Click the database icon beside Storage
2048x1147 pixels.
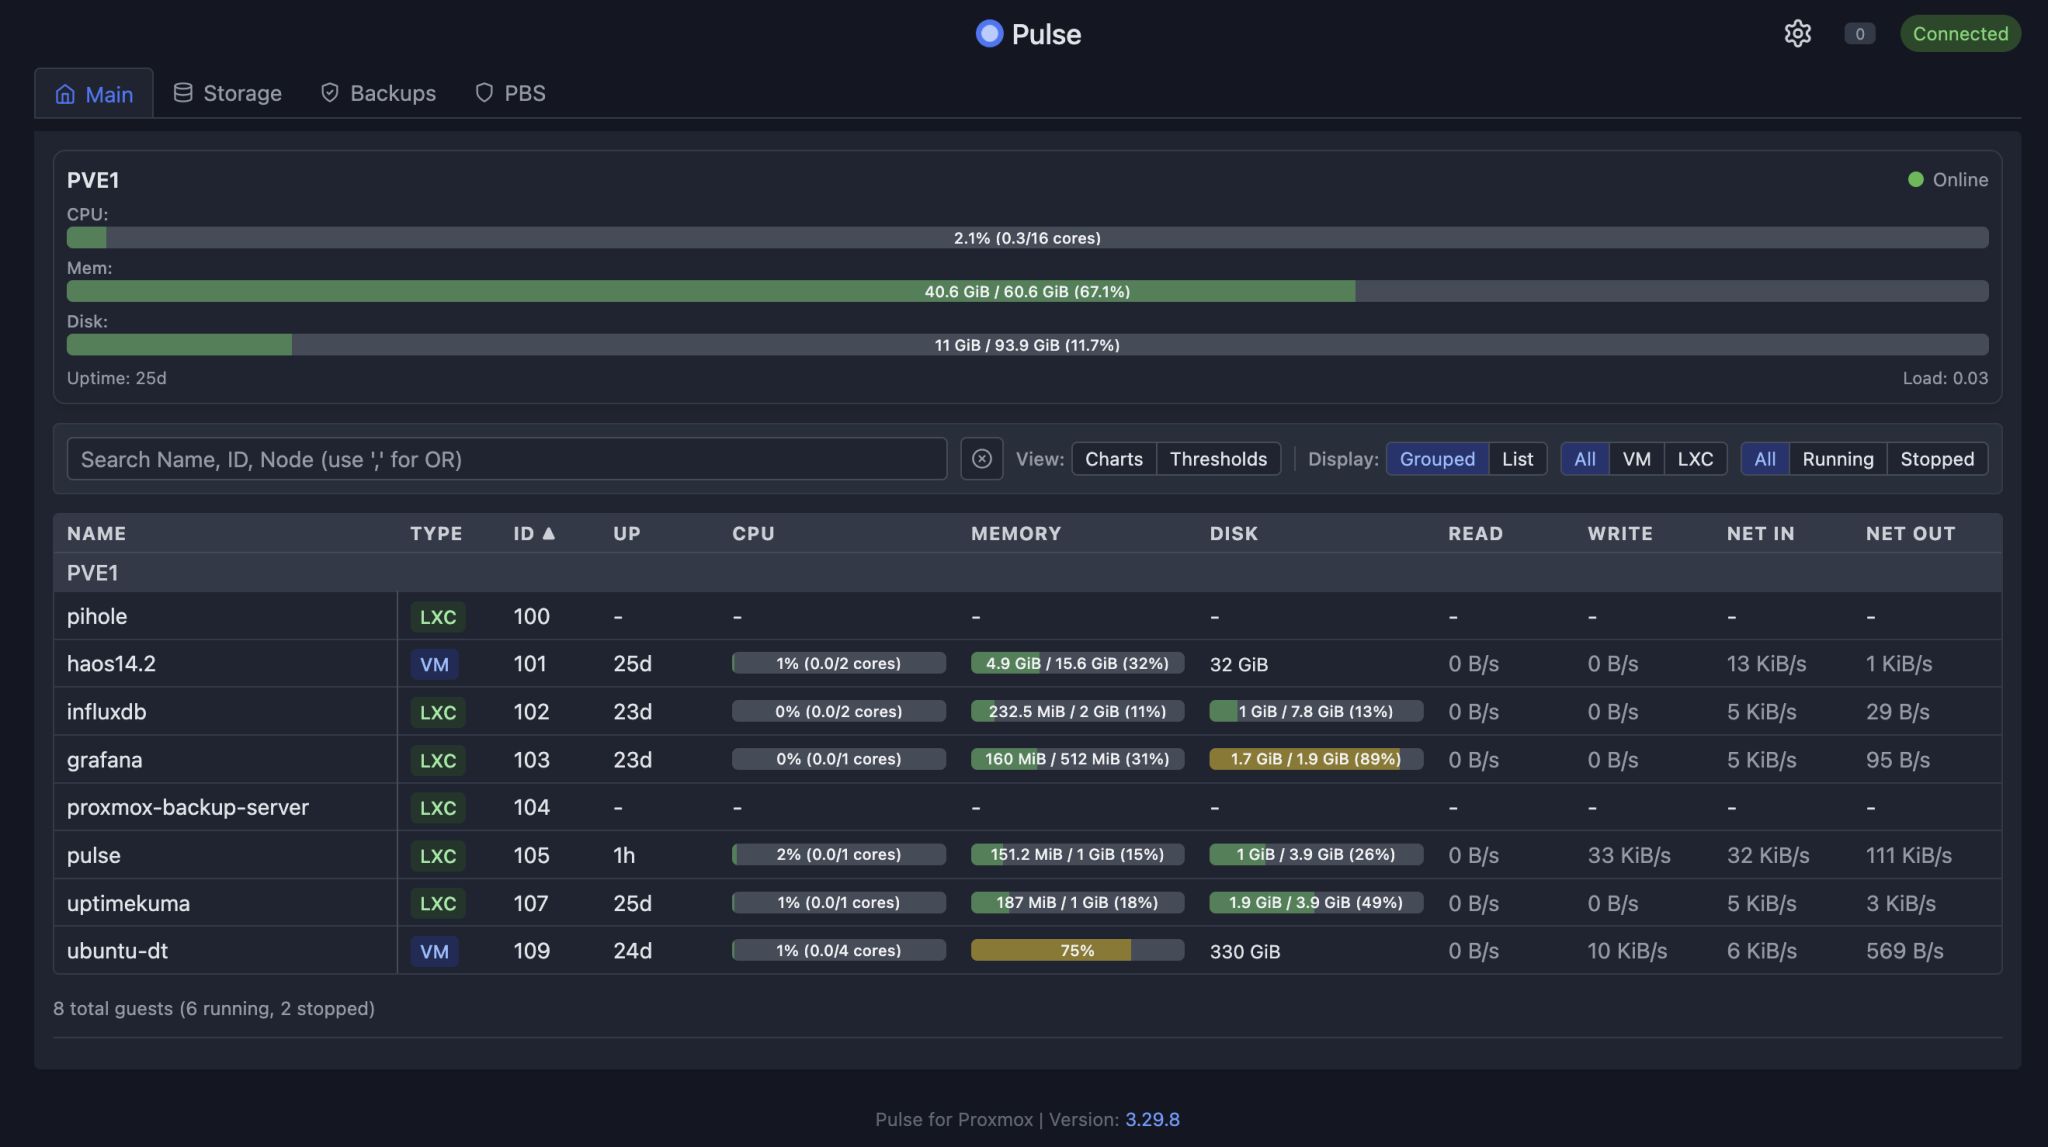click(x=182, y=92)
